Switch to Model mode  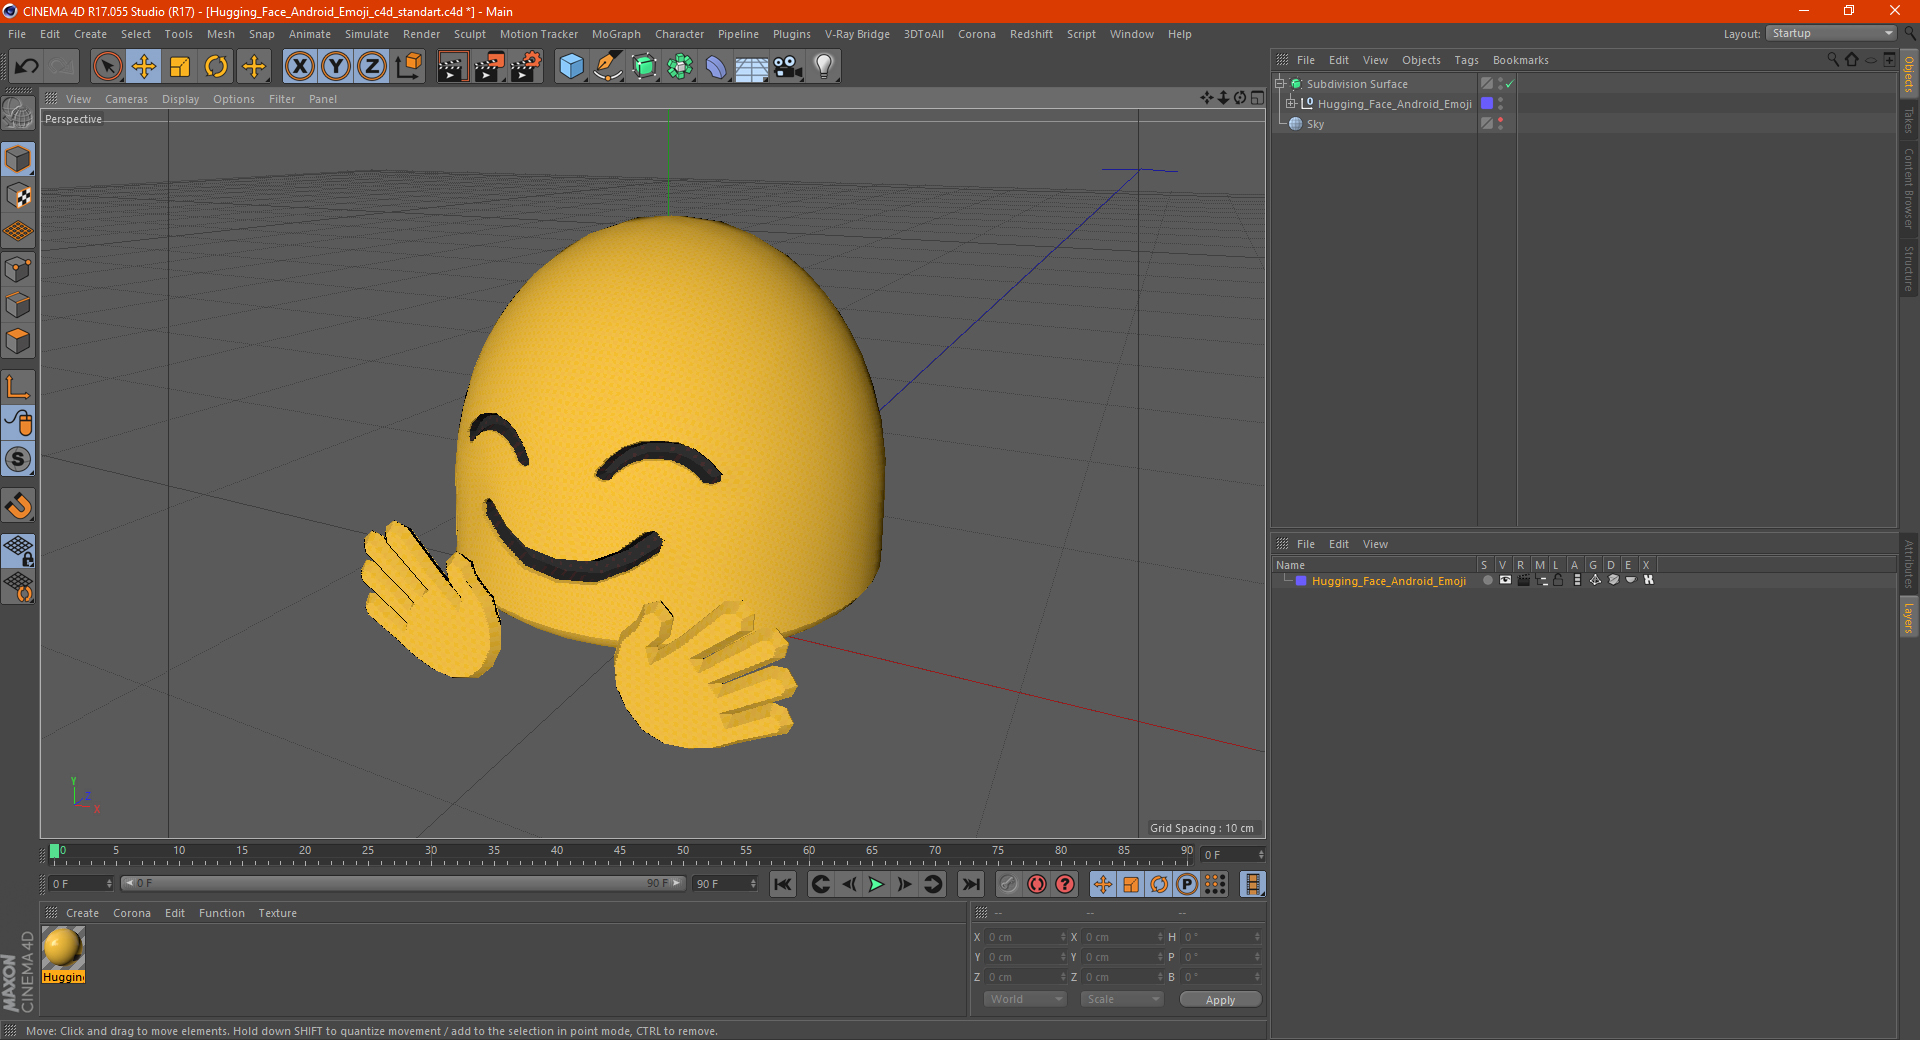point(19,160)
